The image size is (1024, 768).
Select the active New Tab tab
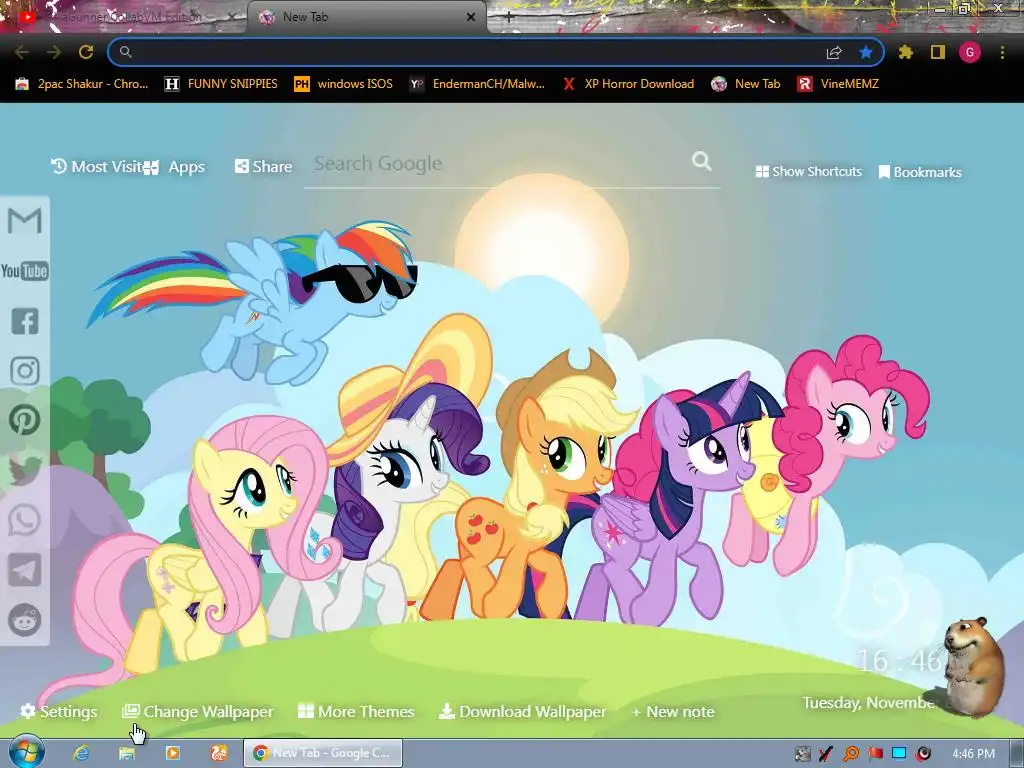coord(366,17)
